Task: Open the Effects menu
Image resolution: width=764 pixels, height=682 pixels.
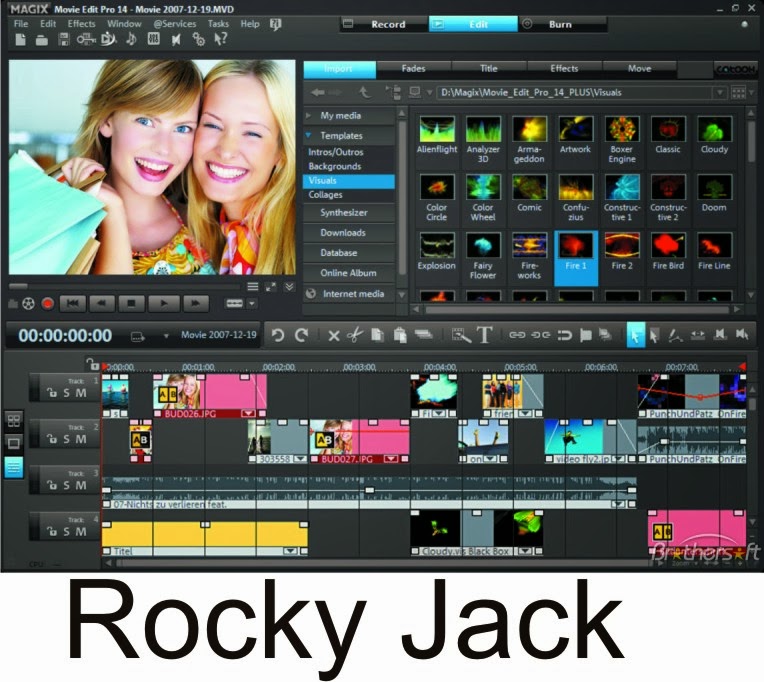Action: pos(81,23)
